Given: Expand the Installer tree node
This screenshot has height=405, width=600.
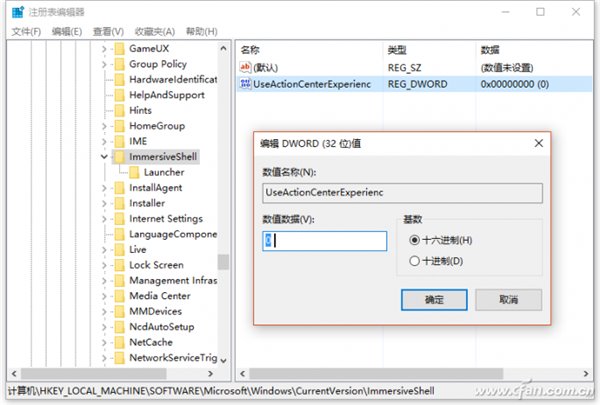Looking at the screenshot, I should point(104,203).
